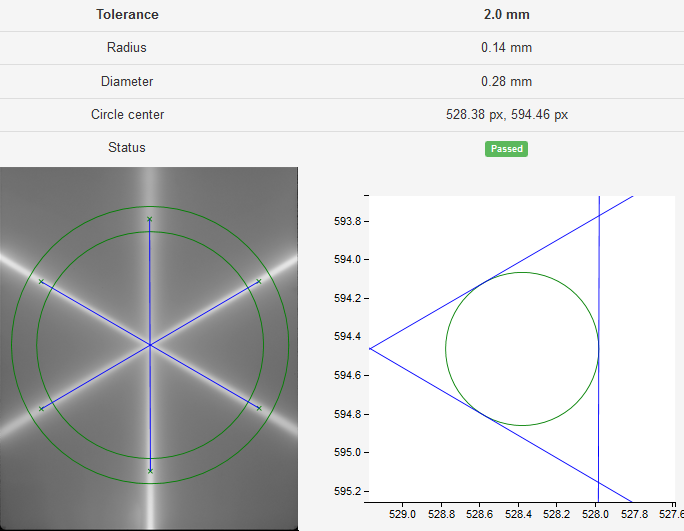The width and height of the screenshot is (684, 531).
Task: Select the Tolerance header cell
Action: 127,14
